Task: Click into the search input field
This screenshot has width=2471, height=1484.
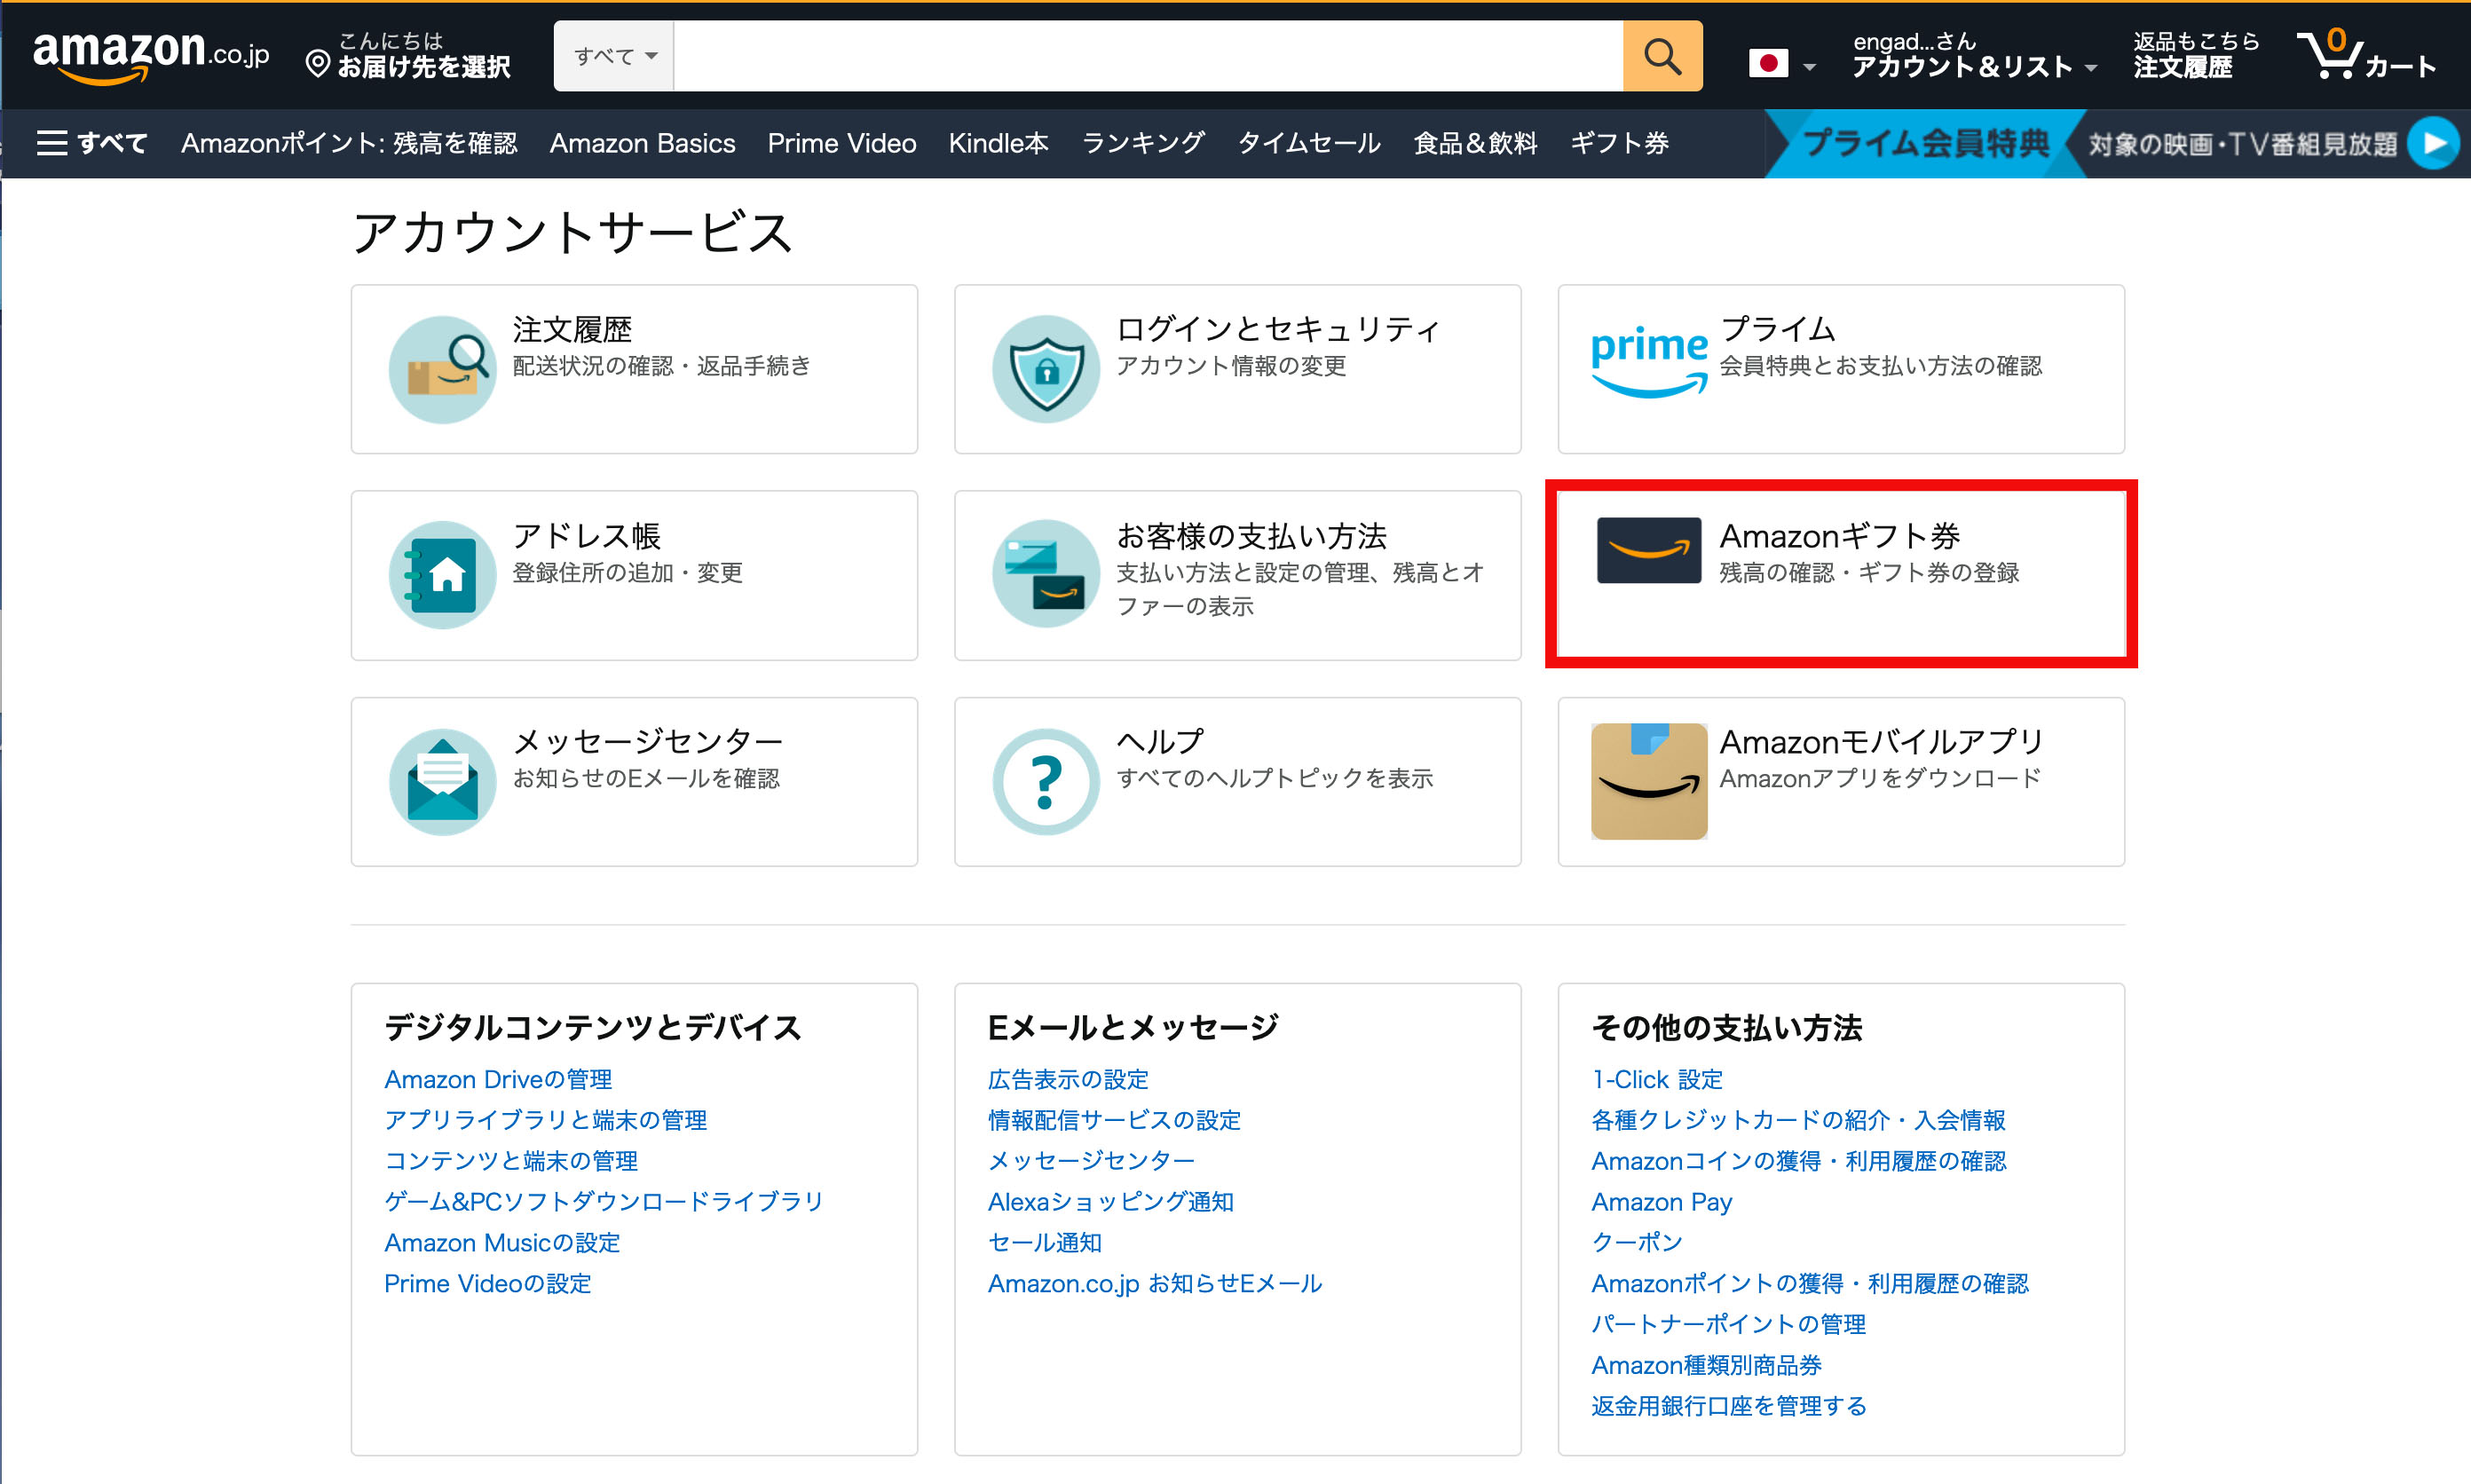Action: click(1148, 56)
